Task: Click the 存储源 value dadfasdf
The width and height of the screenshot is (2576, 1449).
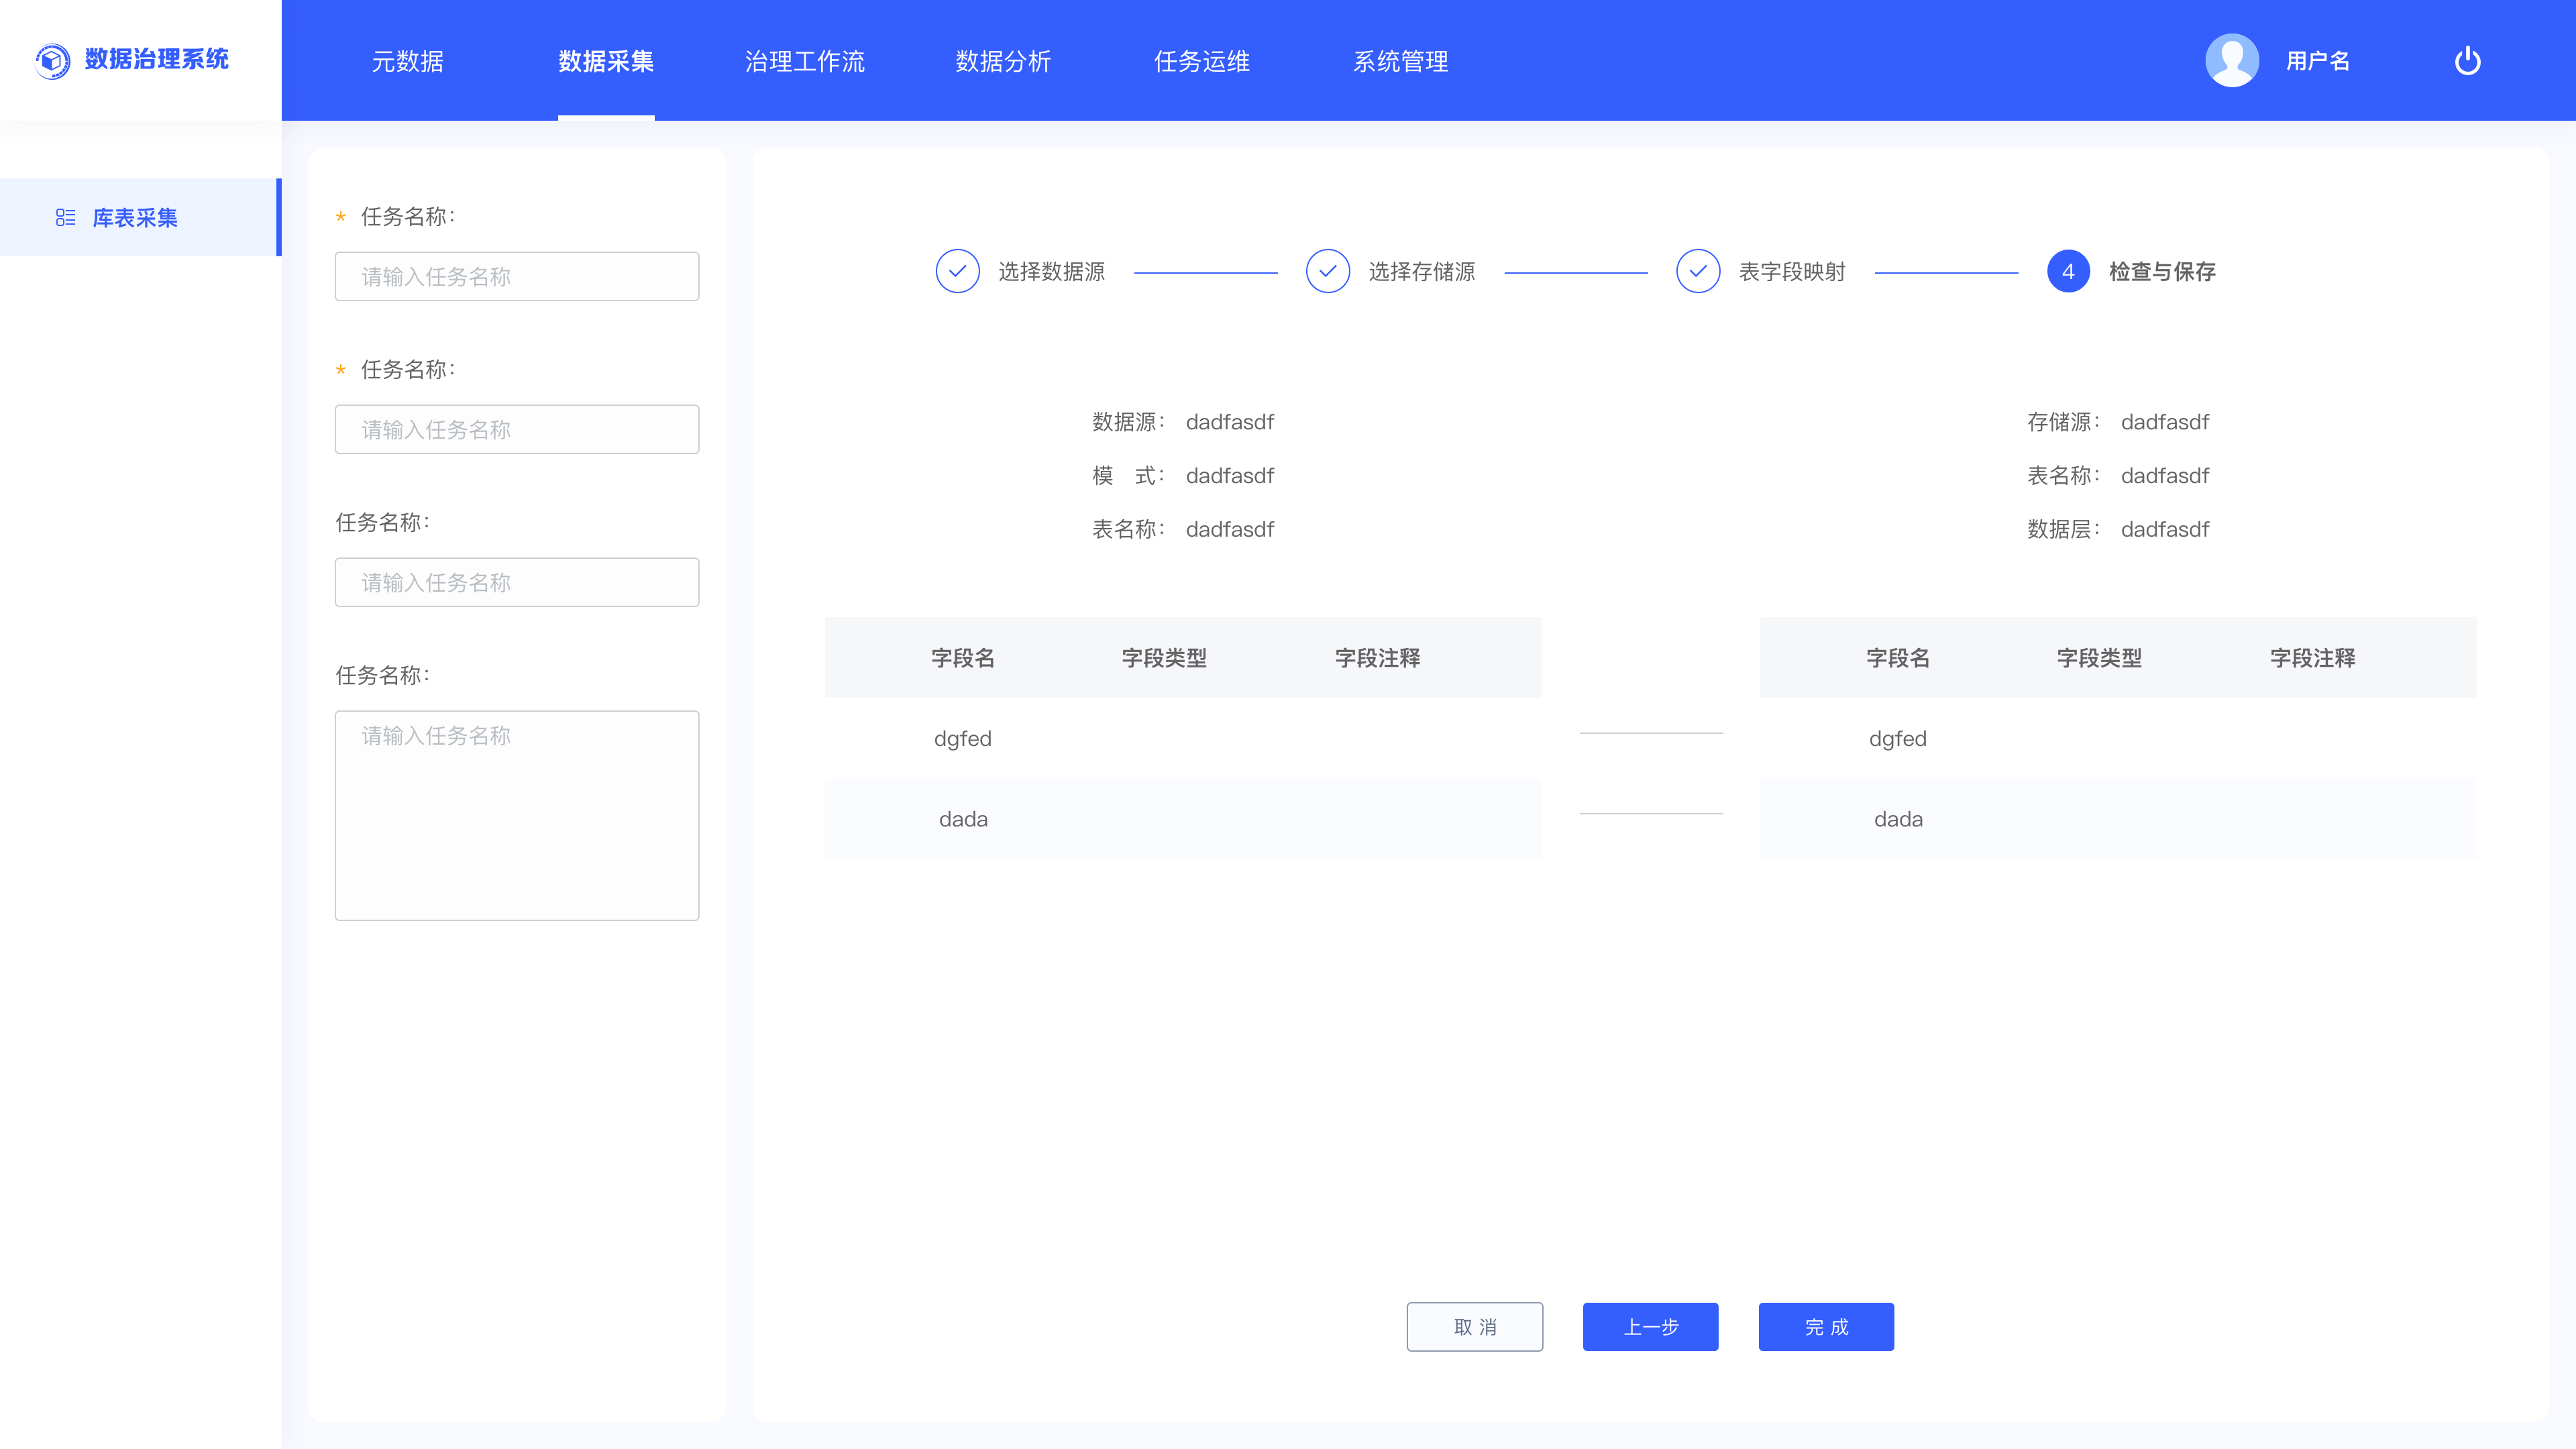Action: 2165,422
